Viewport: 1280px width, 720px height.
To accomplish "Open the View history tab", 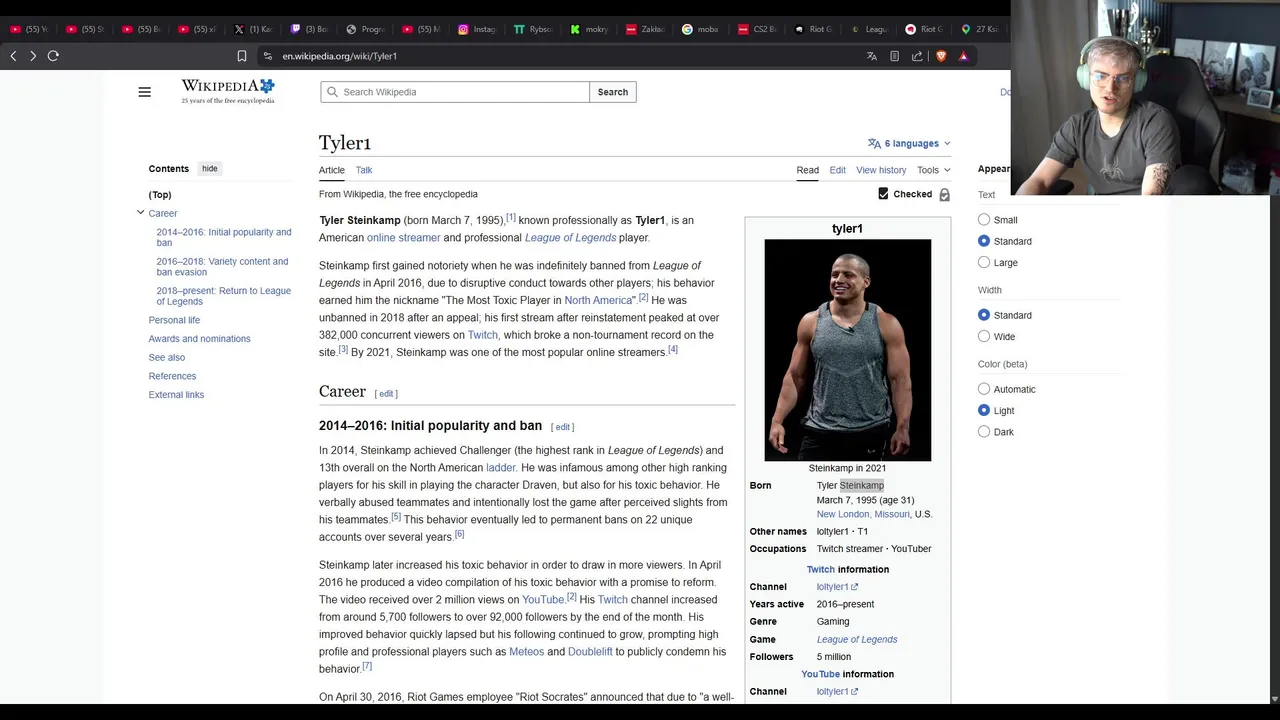I will tap(881, 170).
